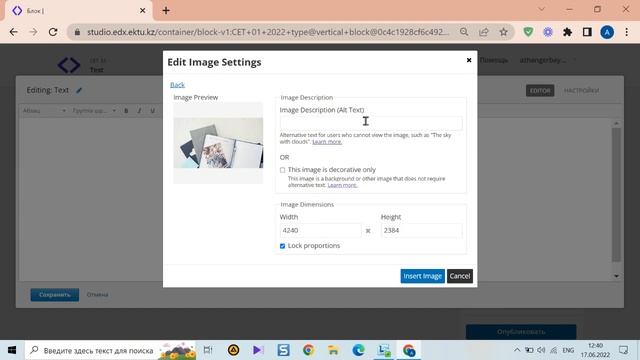Click the Width field showing 4240
This screenshot has height=360, width=640.
point(320,230)
